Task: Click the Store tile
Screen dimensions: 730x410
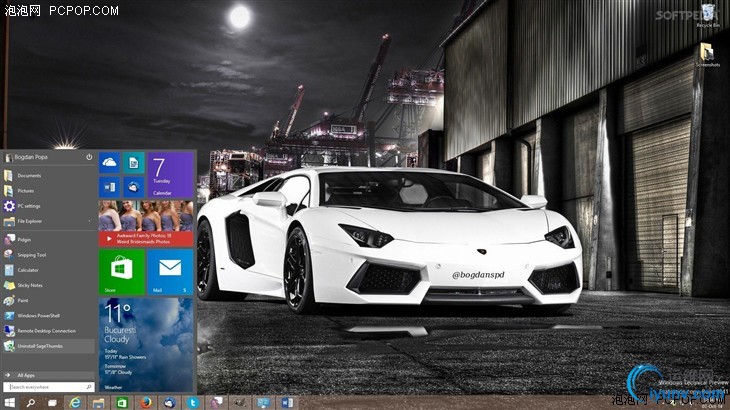Action: pyautogui.click(x=121, y=271)
